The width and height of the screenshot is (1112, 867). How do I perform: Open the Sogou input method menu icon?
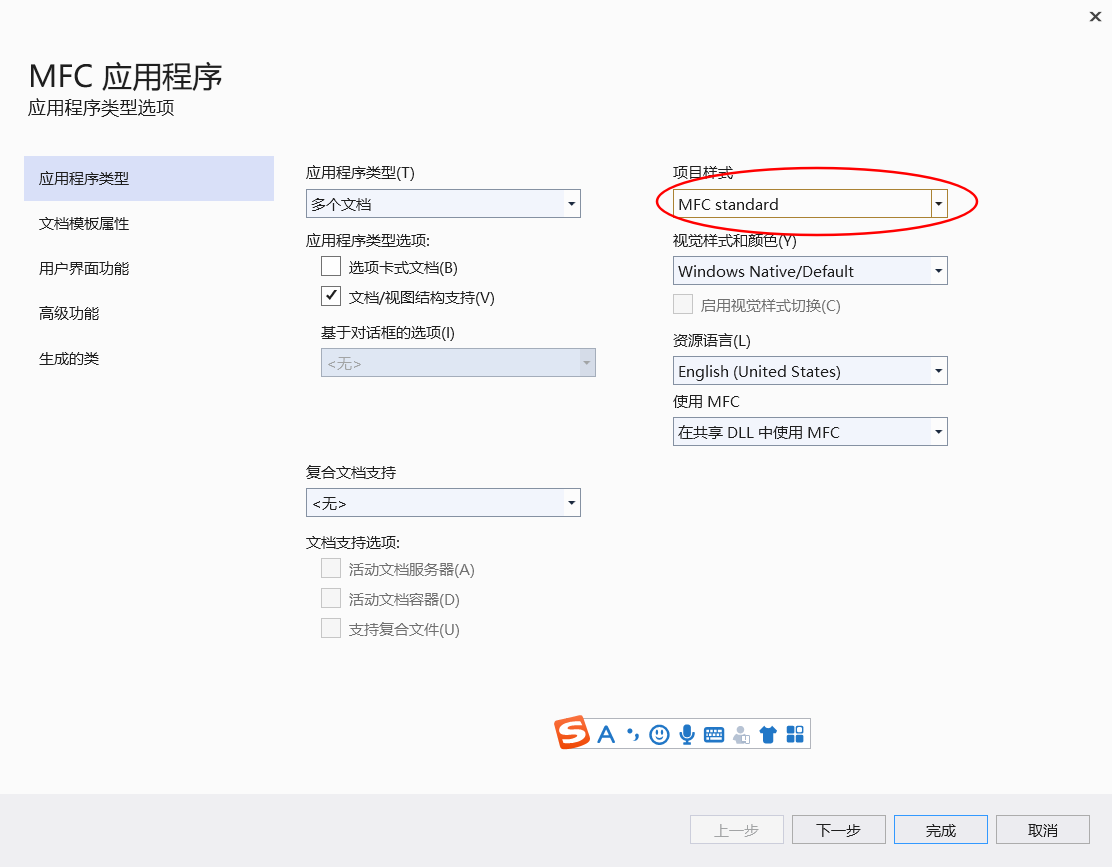tap(570, 733)
